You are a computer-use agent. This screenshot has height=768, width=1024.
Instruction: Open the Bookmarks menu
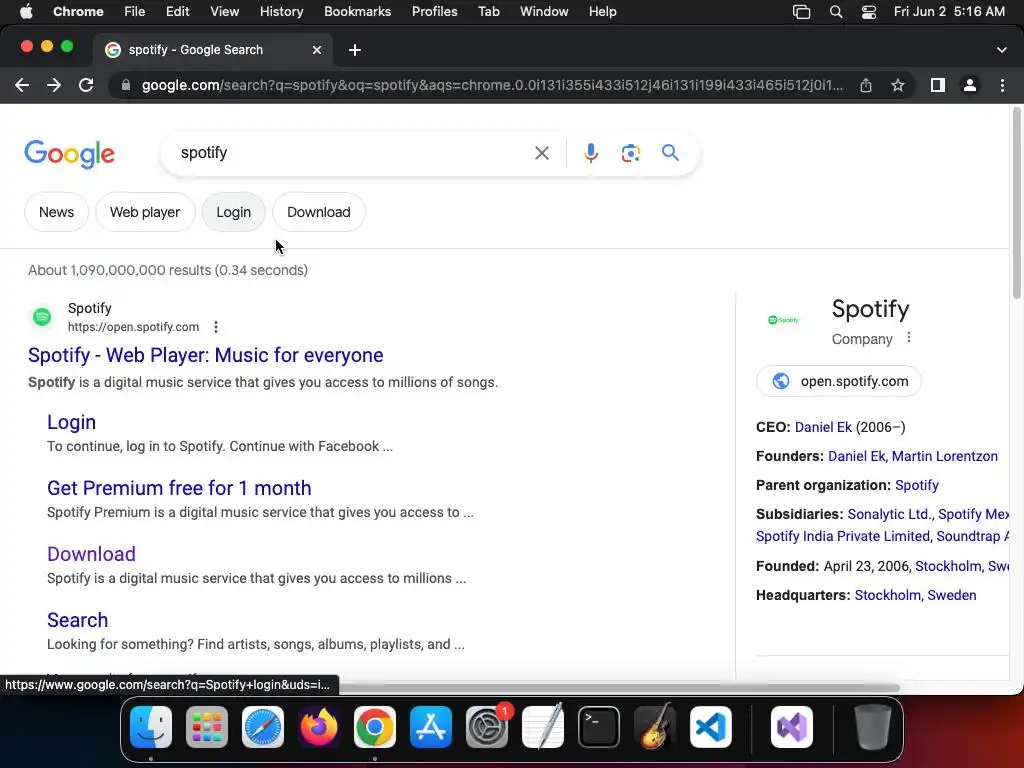(x=357, y=12)
